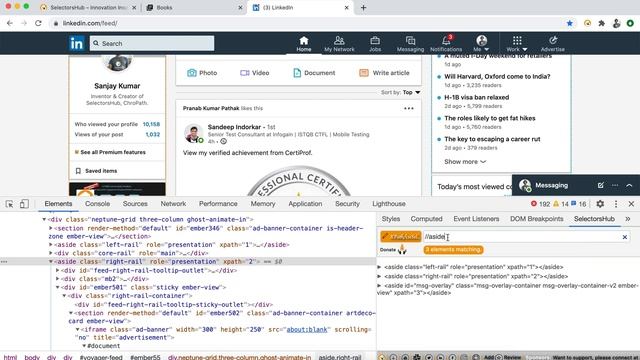Switch to DevTools Performance tab
Image resolution: width=640 pixels, height=360 pixels.
pos(218,204)
